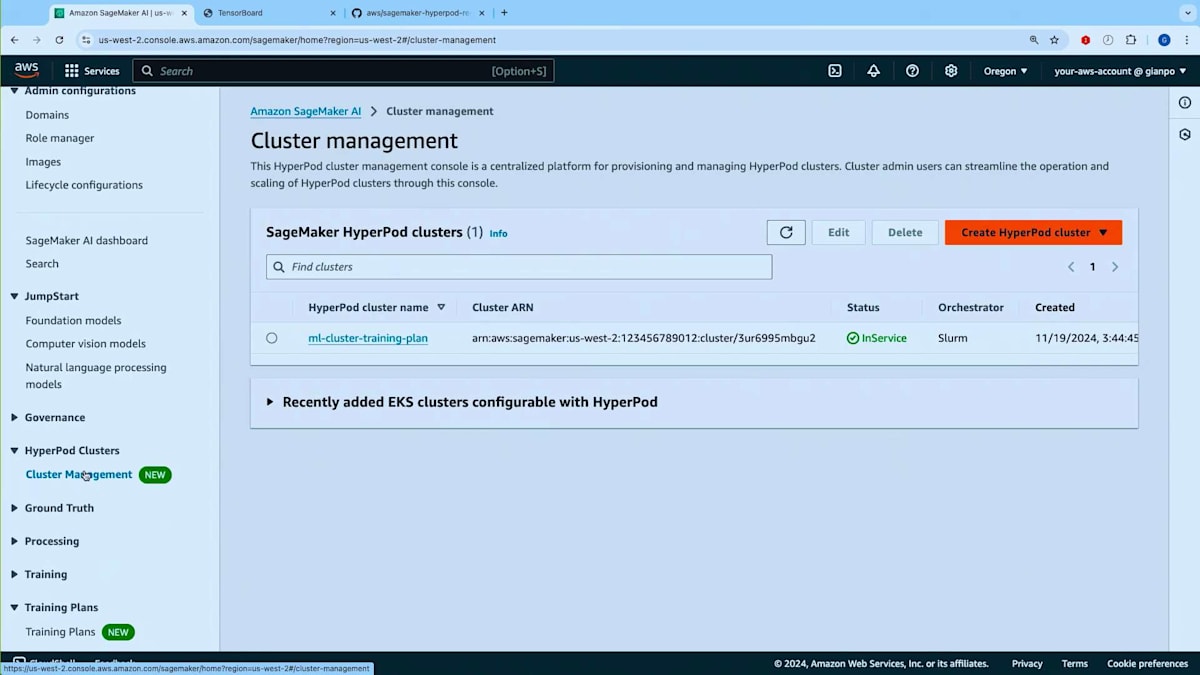
Task: Expand the Ground Truth sidebar section
Action: point(14,508)
